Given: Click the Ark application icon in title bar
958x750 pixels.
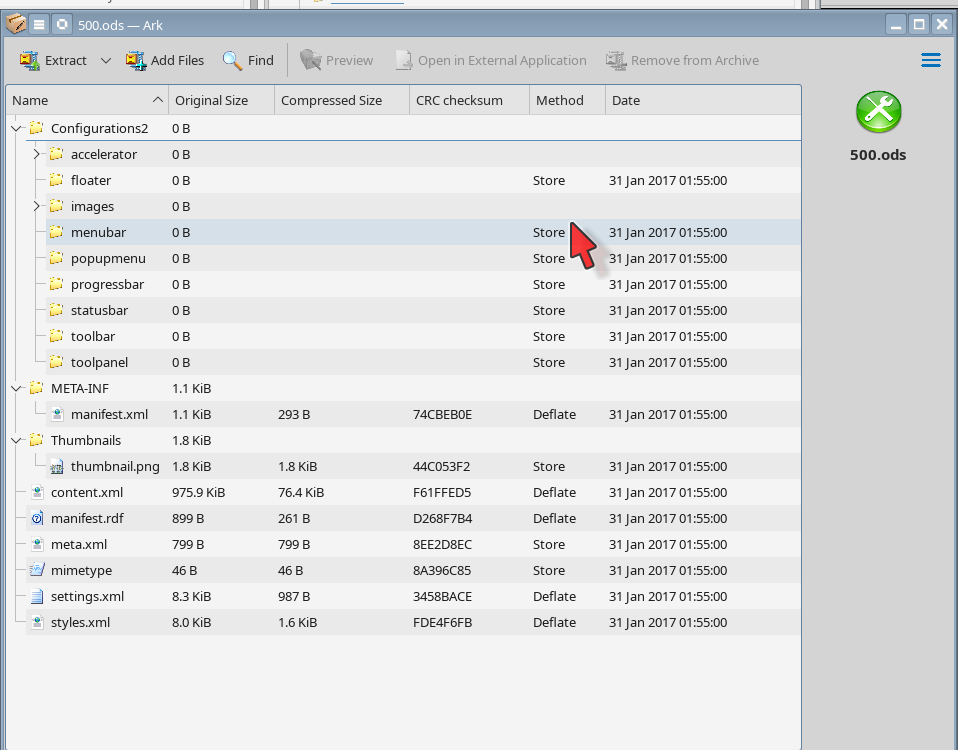Looking at the screenshot, I should coord(15,24).
